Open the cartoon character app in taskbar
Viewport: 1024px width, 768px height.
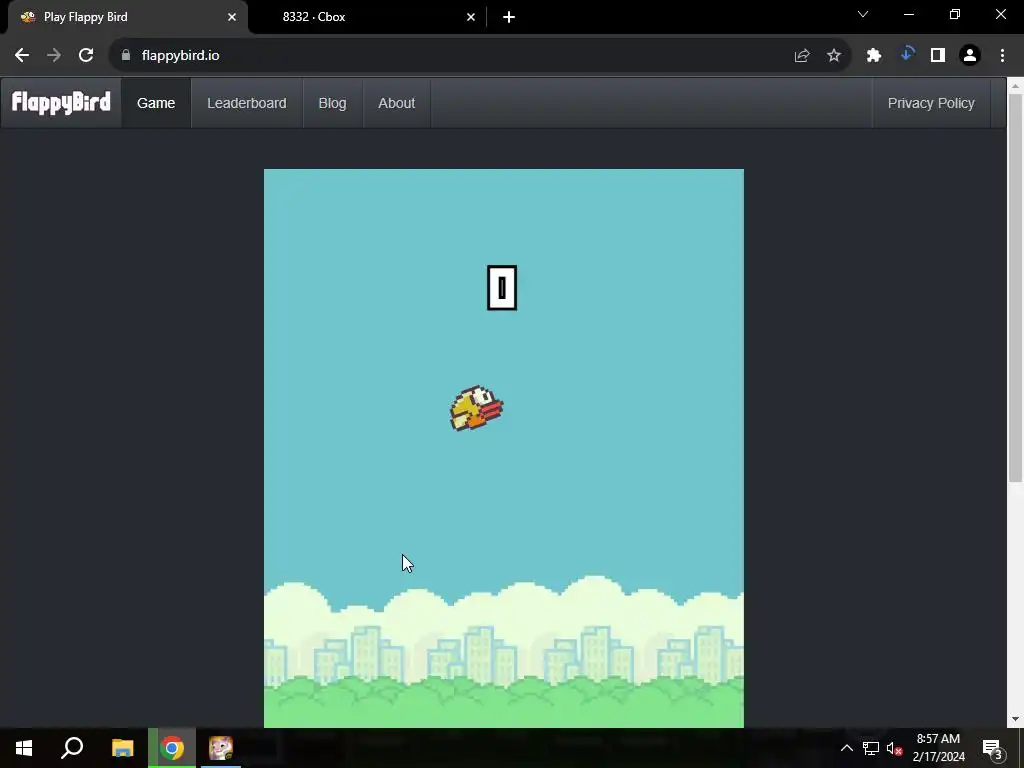(221, 748)
